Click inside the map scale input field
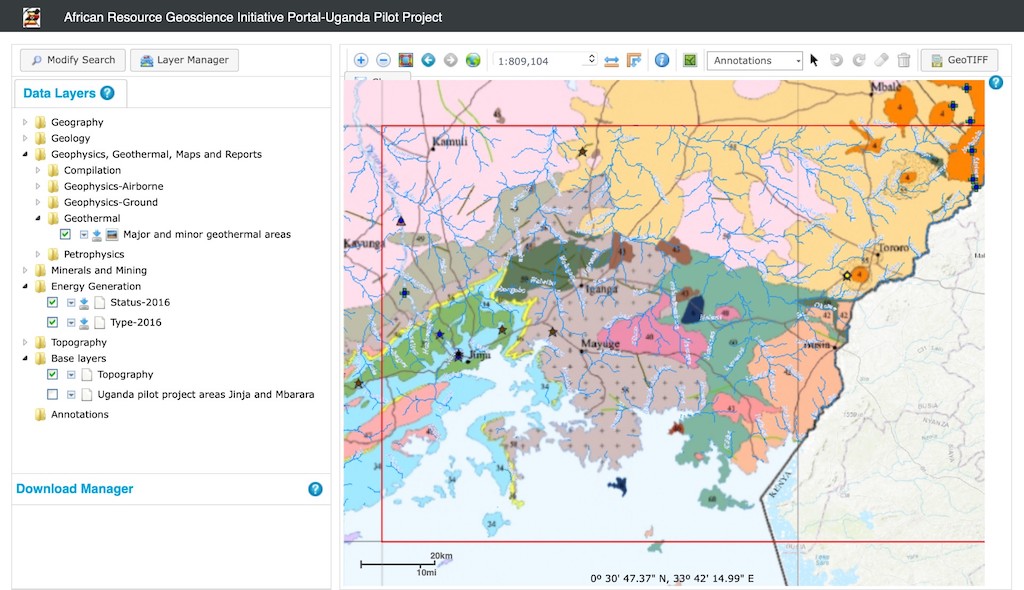Image resolution: width=1024 pixels, height=590 pixels. [540, 59]
